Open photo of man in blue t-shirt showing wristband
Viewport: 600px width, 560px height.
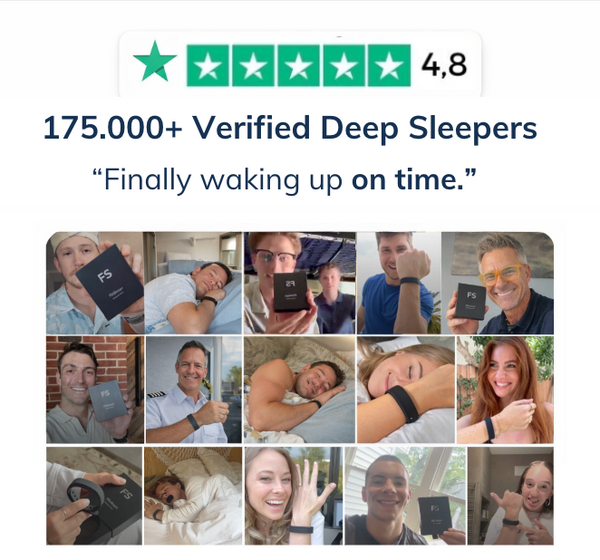click(399, 283)
